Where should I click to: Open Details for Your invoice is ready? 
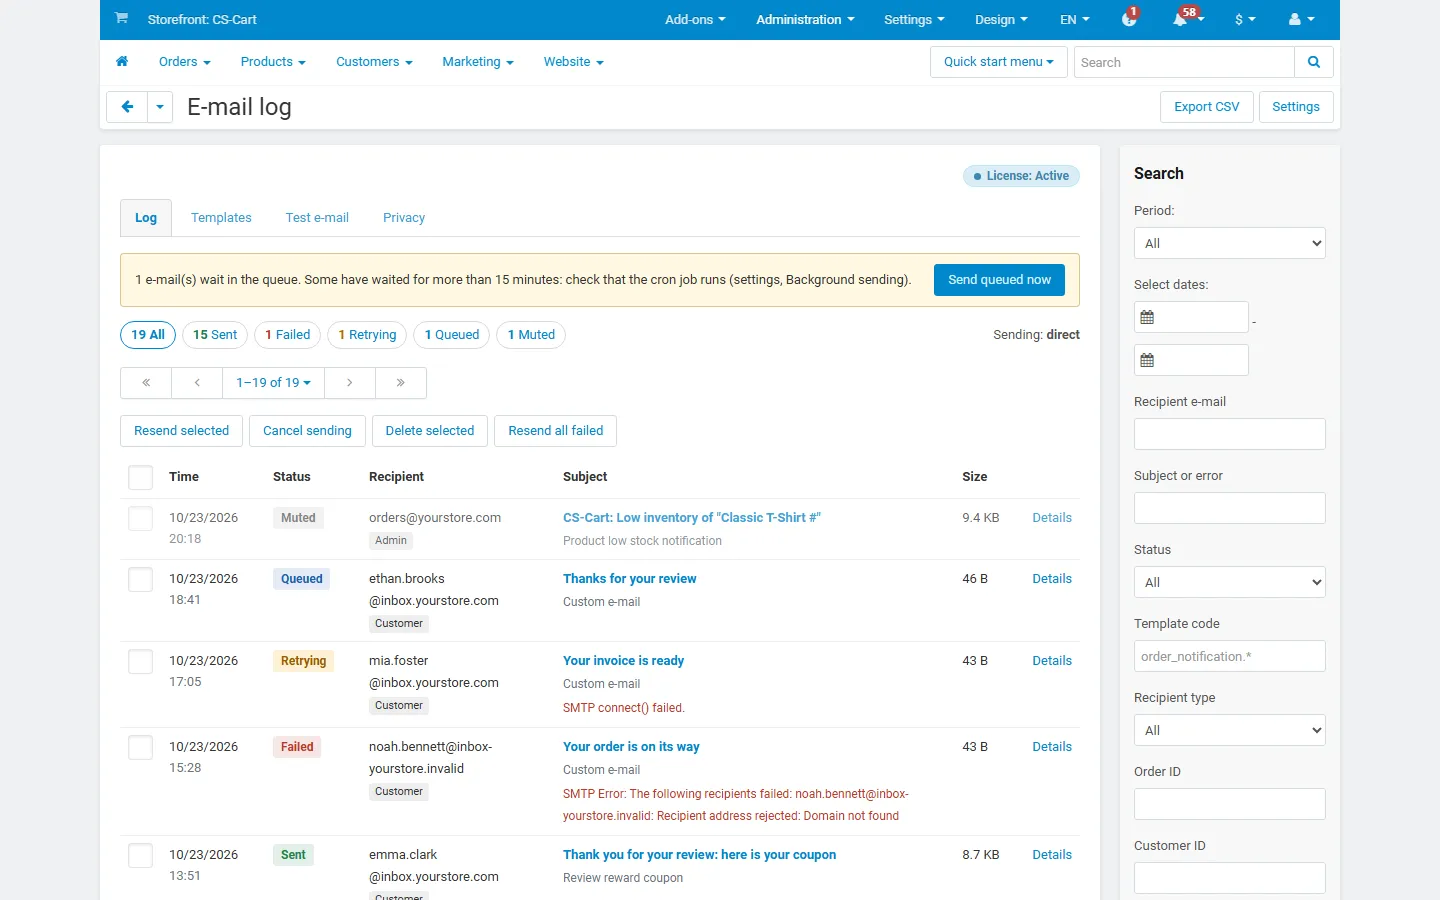pyautogui.click(x=1052, y=661)
